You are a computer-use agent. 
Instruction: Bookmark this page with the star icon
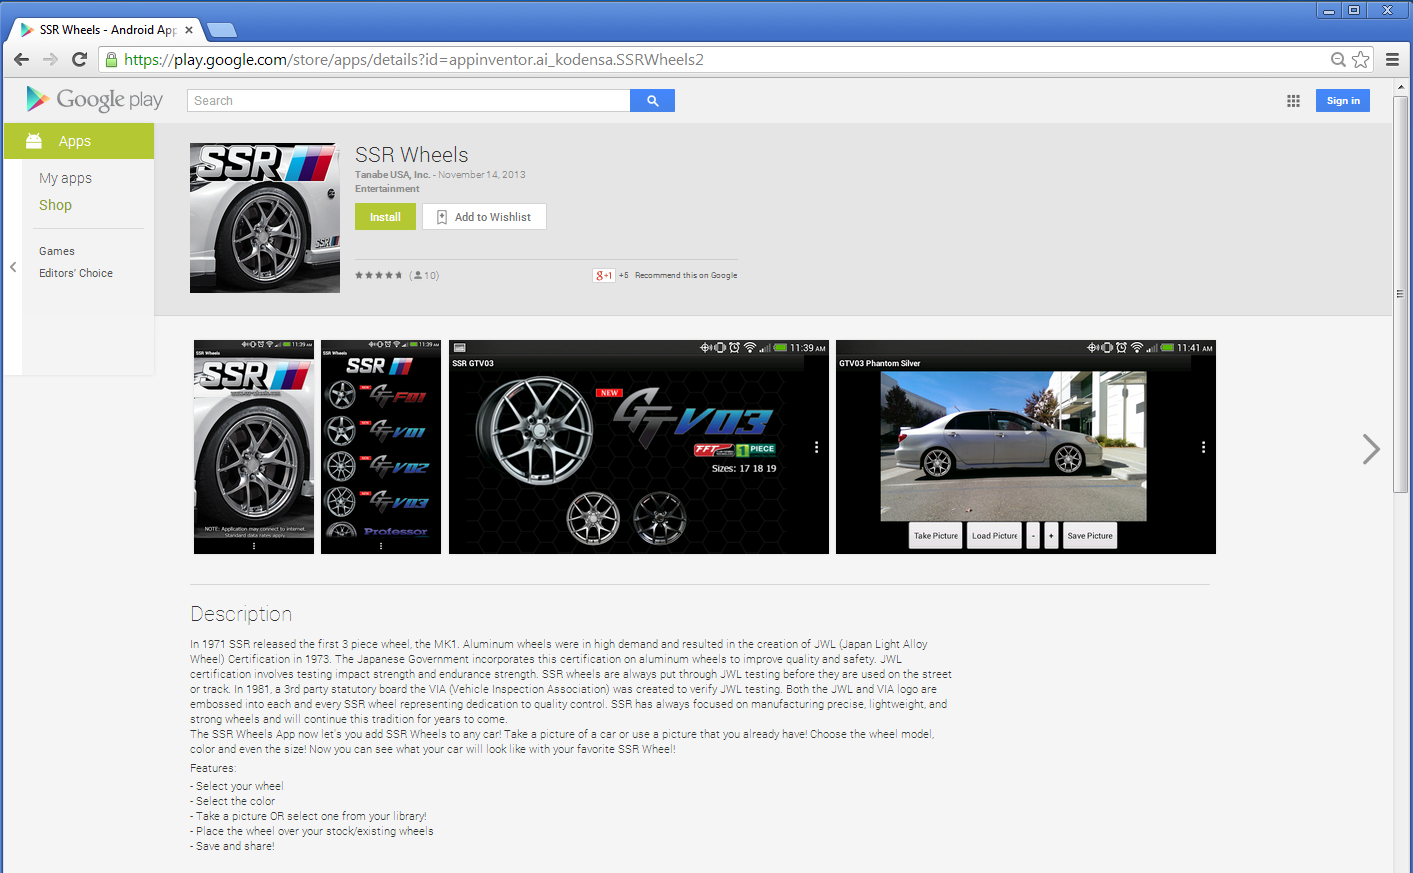(1360, 60)
